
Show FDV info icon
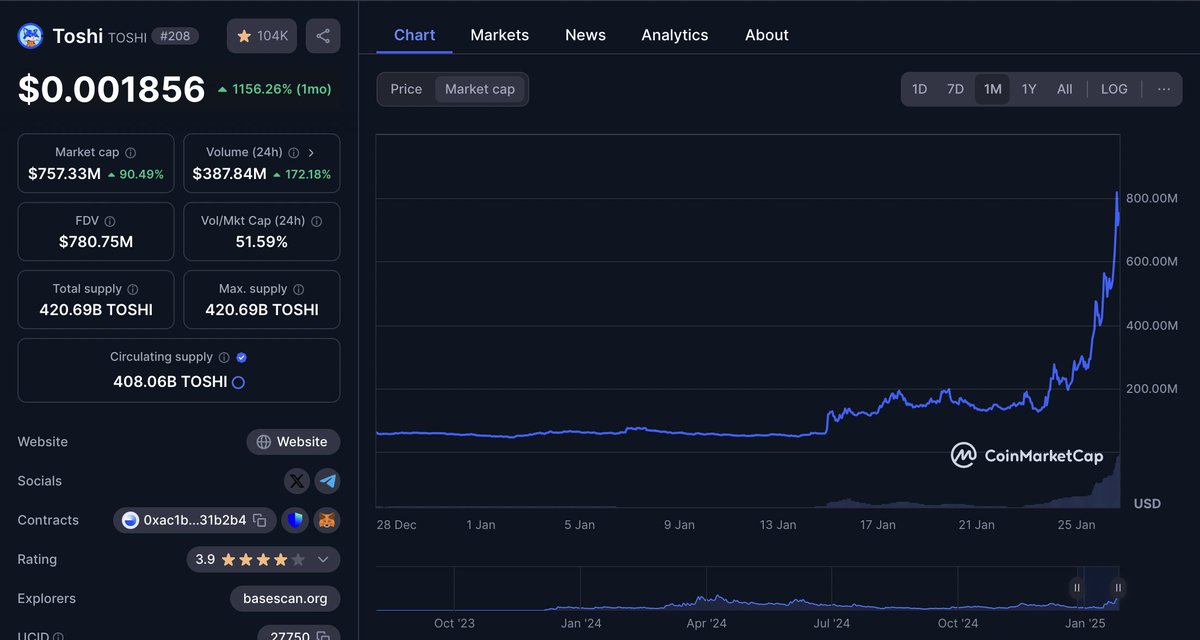[x=110, y=221]
